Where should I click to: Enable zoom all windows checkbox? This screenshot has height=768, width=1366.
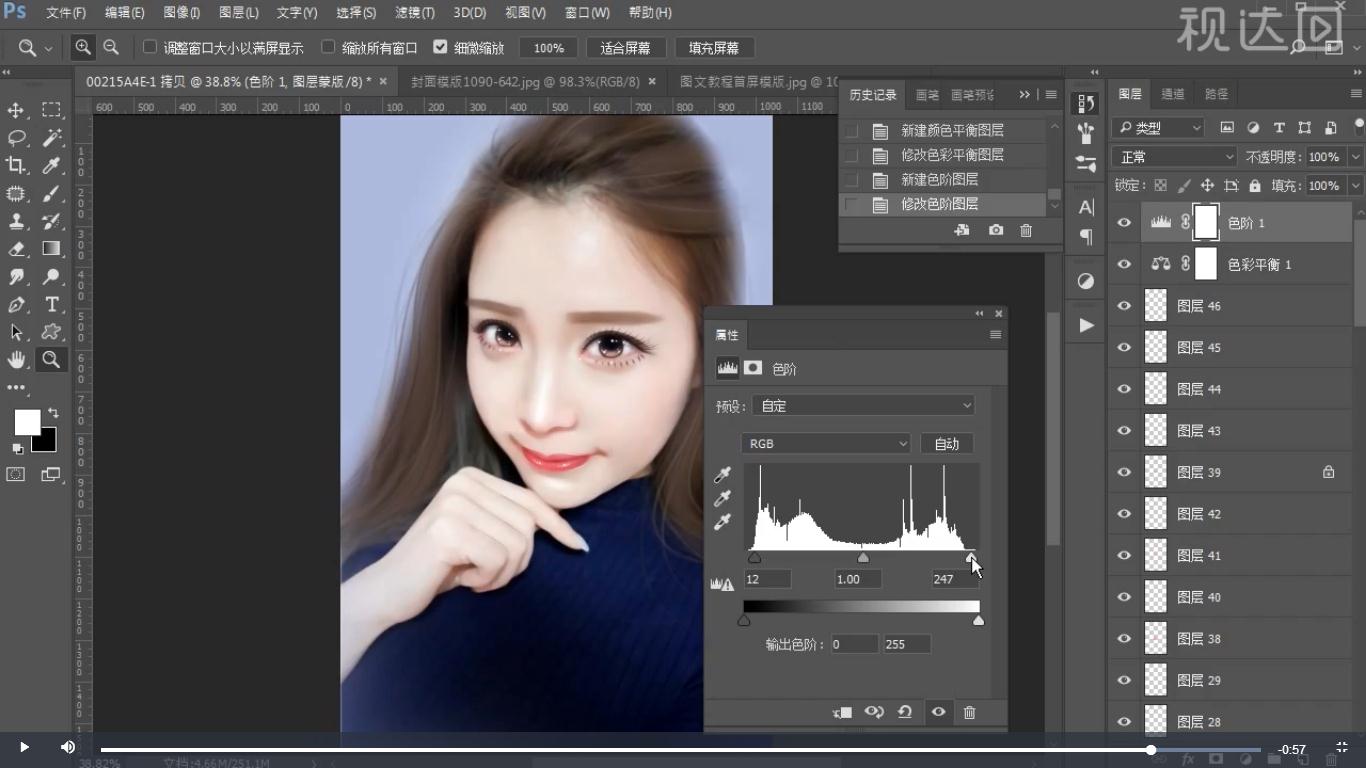(x=328, y=47)
